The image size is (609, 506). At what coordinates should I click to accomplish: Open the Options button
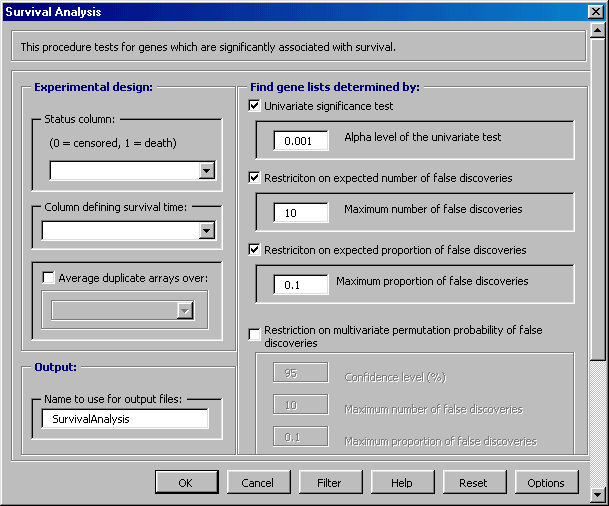tap(546, 483)
